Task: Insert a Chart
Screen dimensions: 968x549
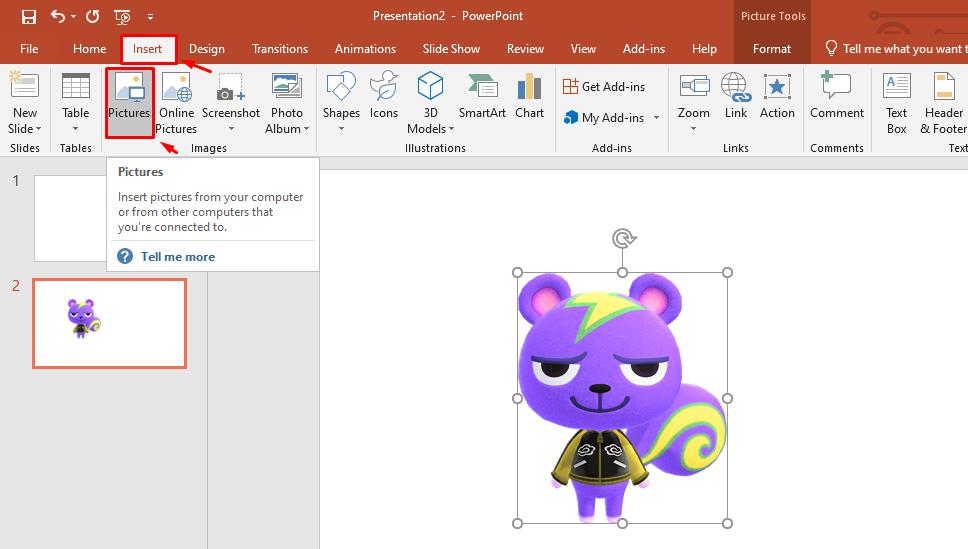Action: 530,96
